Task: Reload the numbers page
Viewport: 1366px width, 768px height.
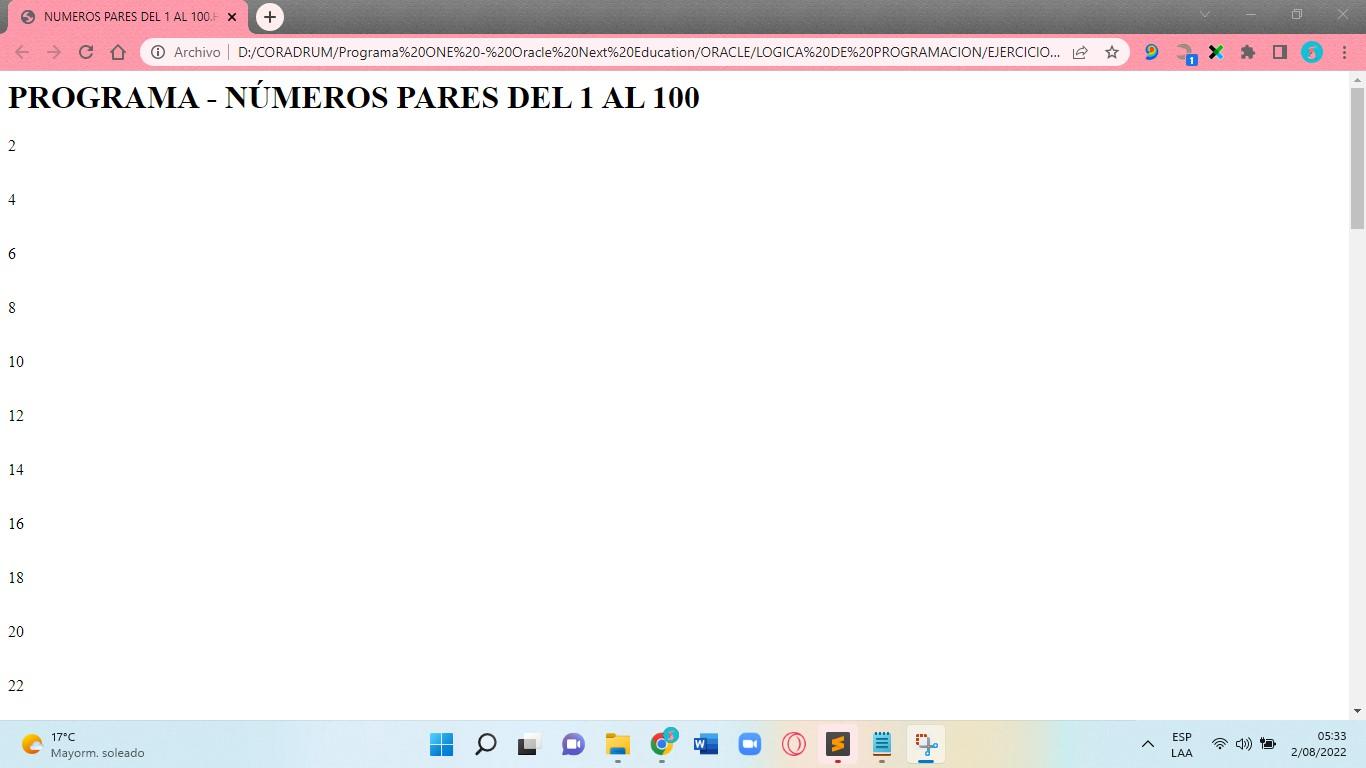Action: (x=85, y=51)
